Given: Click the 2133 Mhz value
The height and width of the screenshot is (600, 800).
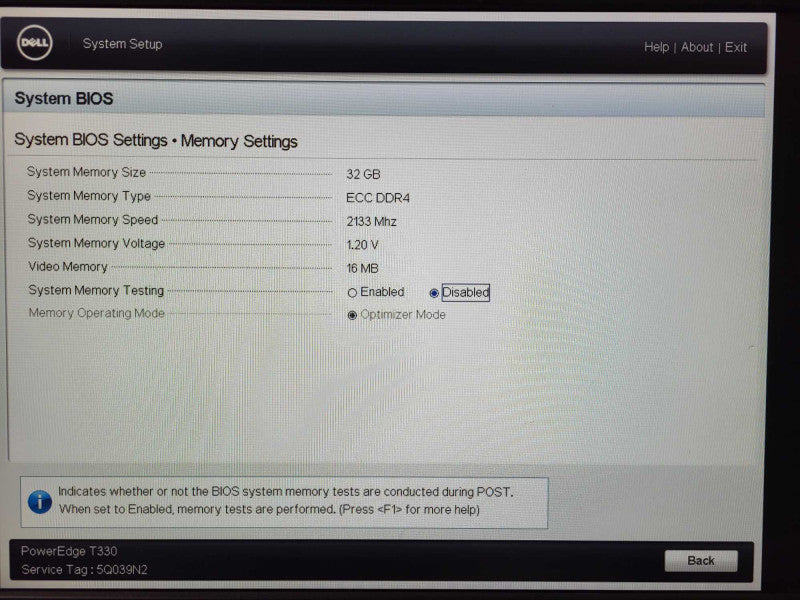Looking at the screenshot, I should pos(371,221).
